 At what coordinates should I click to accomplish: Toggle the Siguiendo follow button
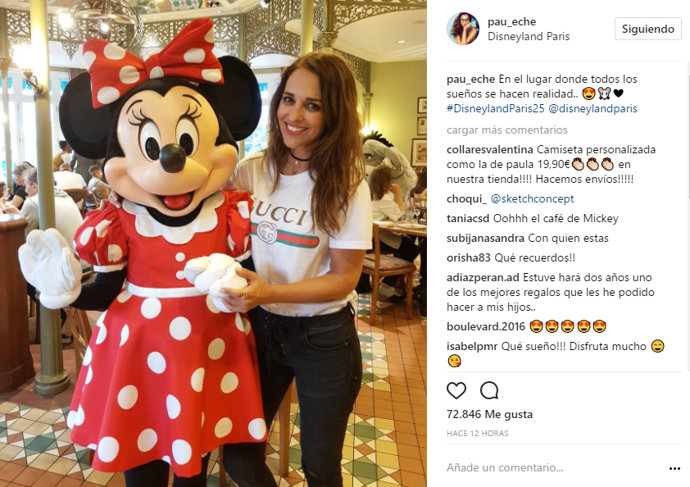[x=648, y=29]
